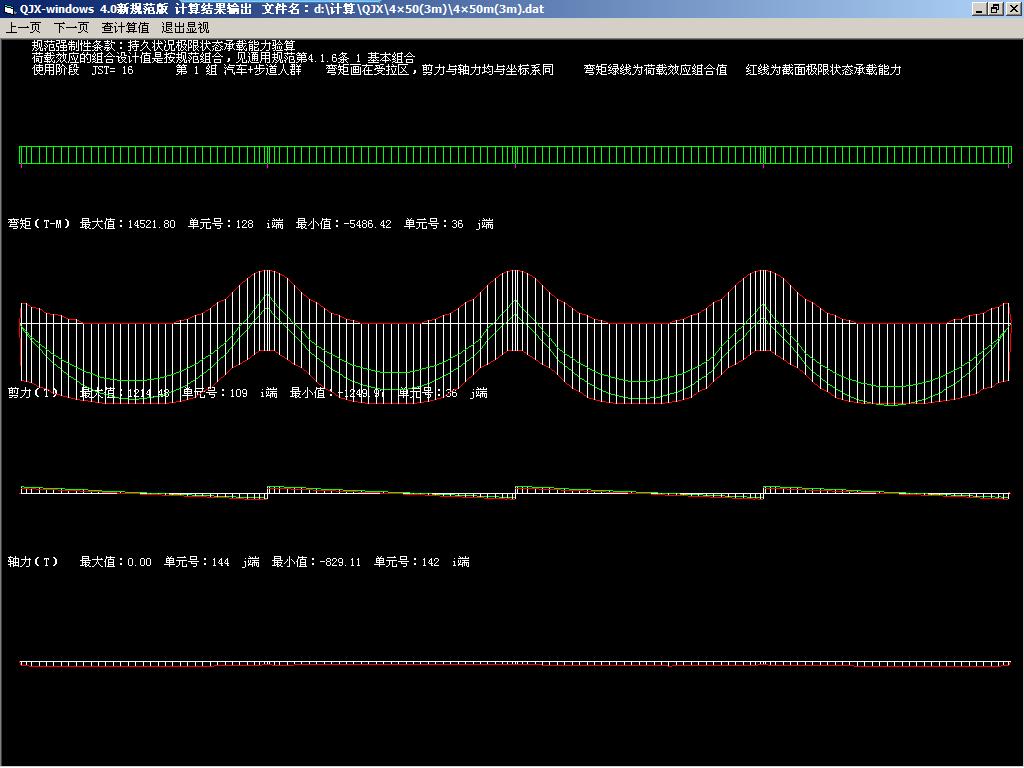Click the 单元号：144 text
This screenshot has width=1024, height=768.
coord(197,562)
